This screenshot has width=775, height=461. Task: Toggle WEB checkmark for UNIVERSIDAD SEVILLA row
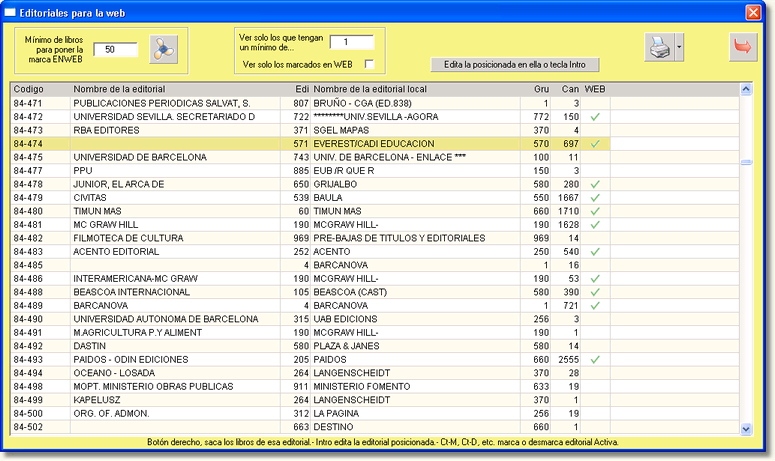(595, 117)
